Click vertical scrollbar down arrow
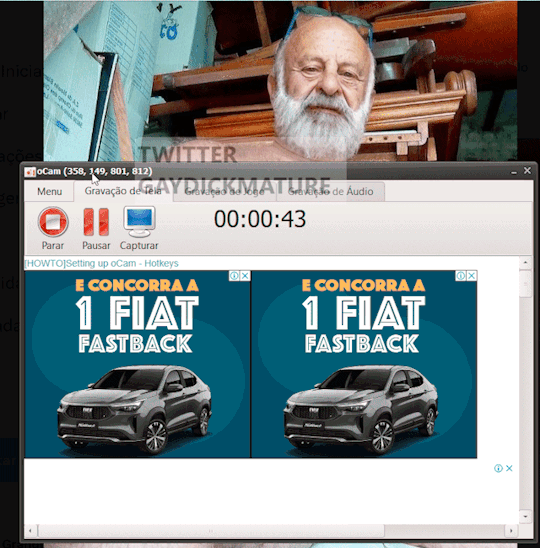The image size is (540, 548). click(x=526, y=516)
